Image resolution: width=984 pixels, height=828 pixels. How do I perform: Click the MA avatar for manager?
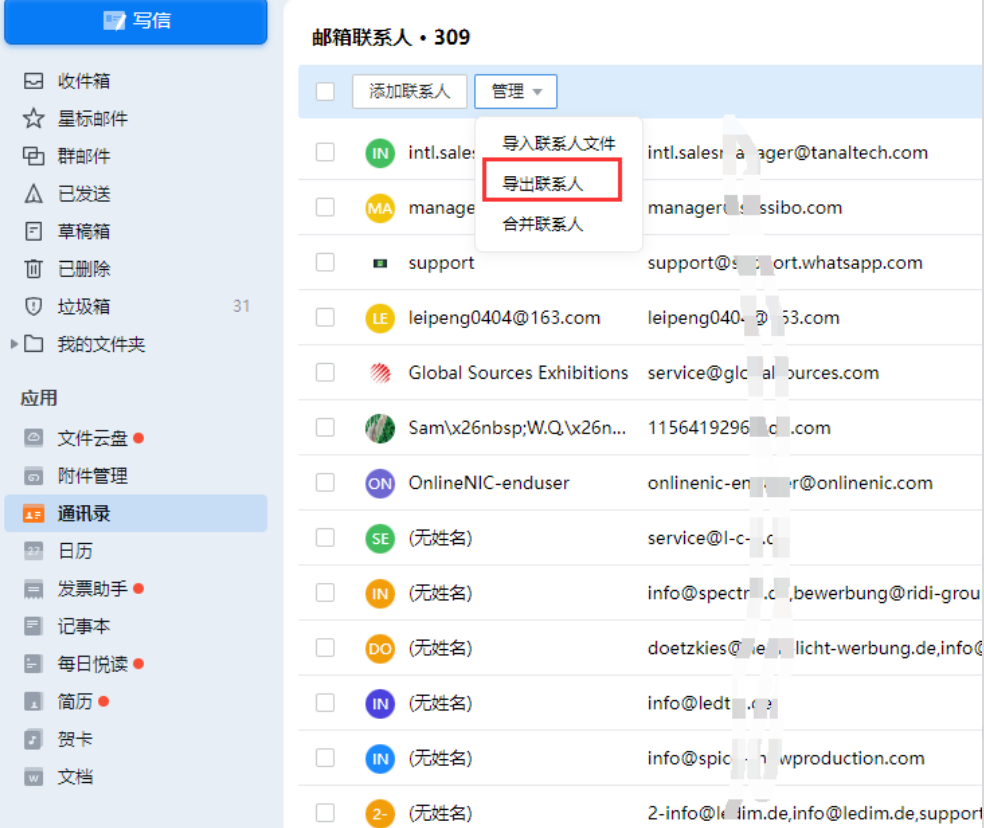pyautogui.click(x=380, y=208)
